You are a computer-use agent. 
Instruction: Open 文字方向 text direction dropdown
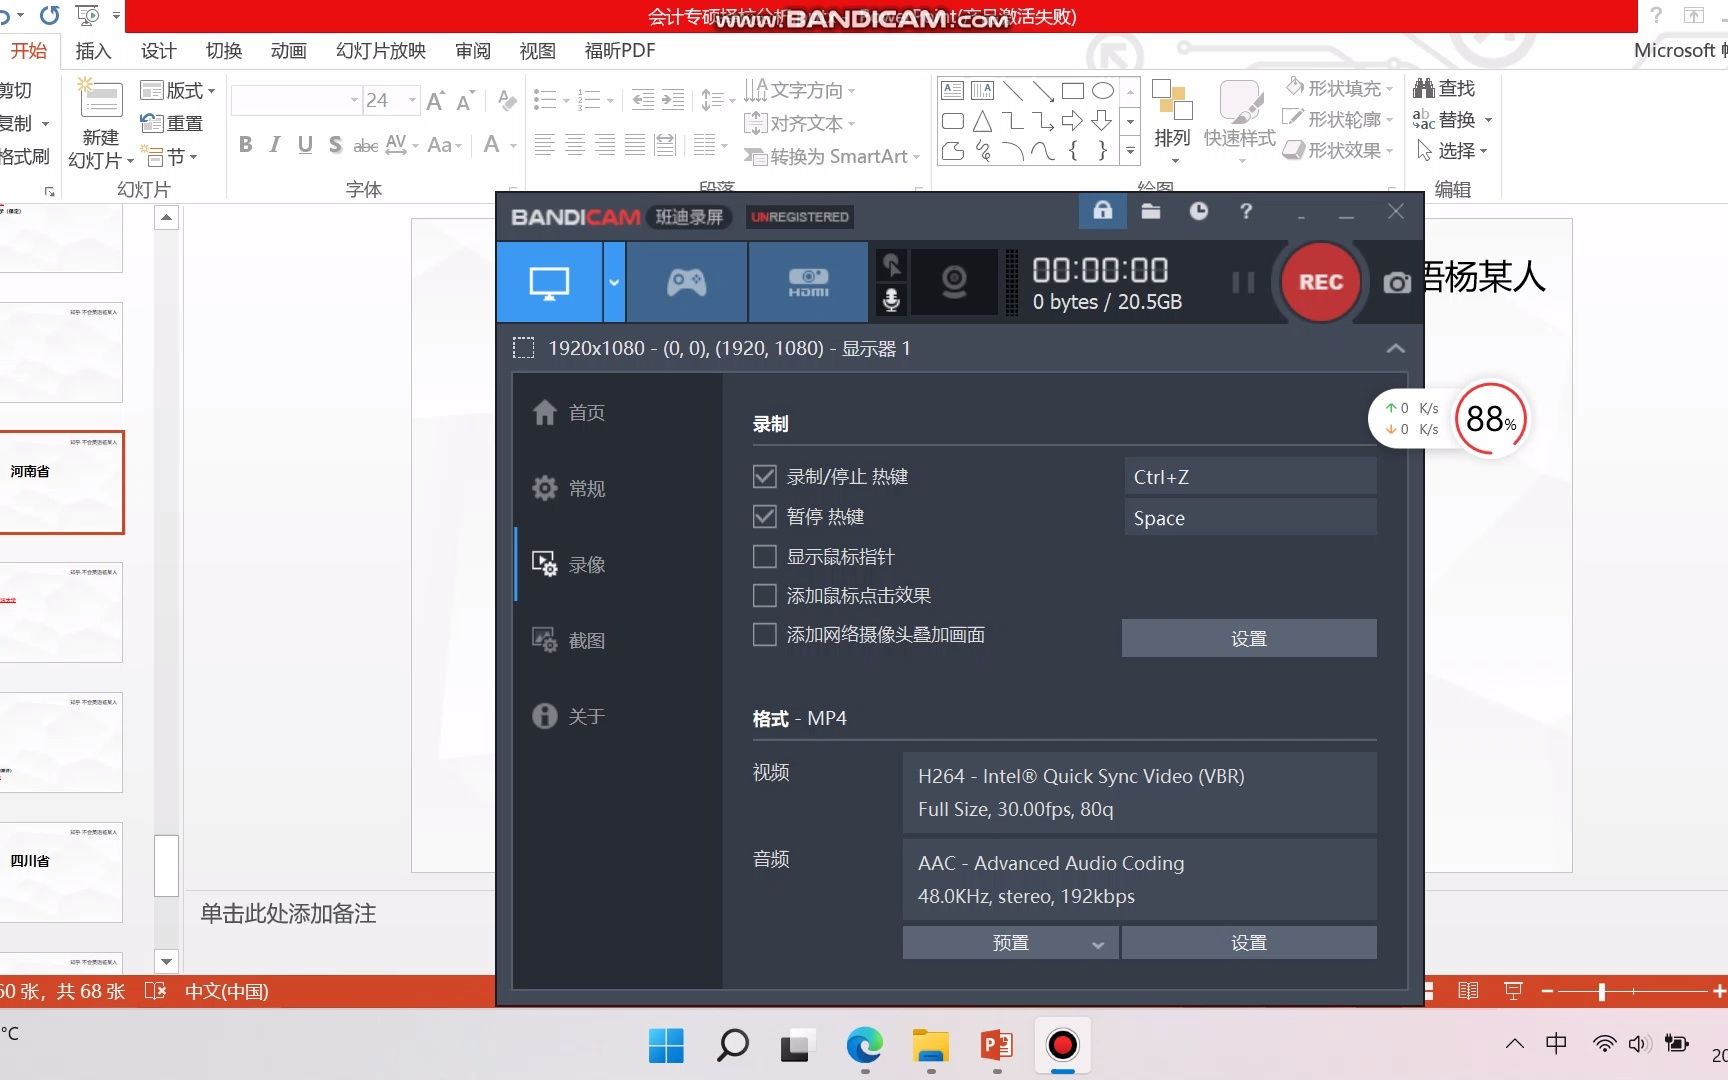pyautogui.click(x=800, y=91)
